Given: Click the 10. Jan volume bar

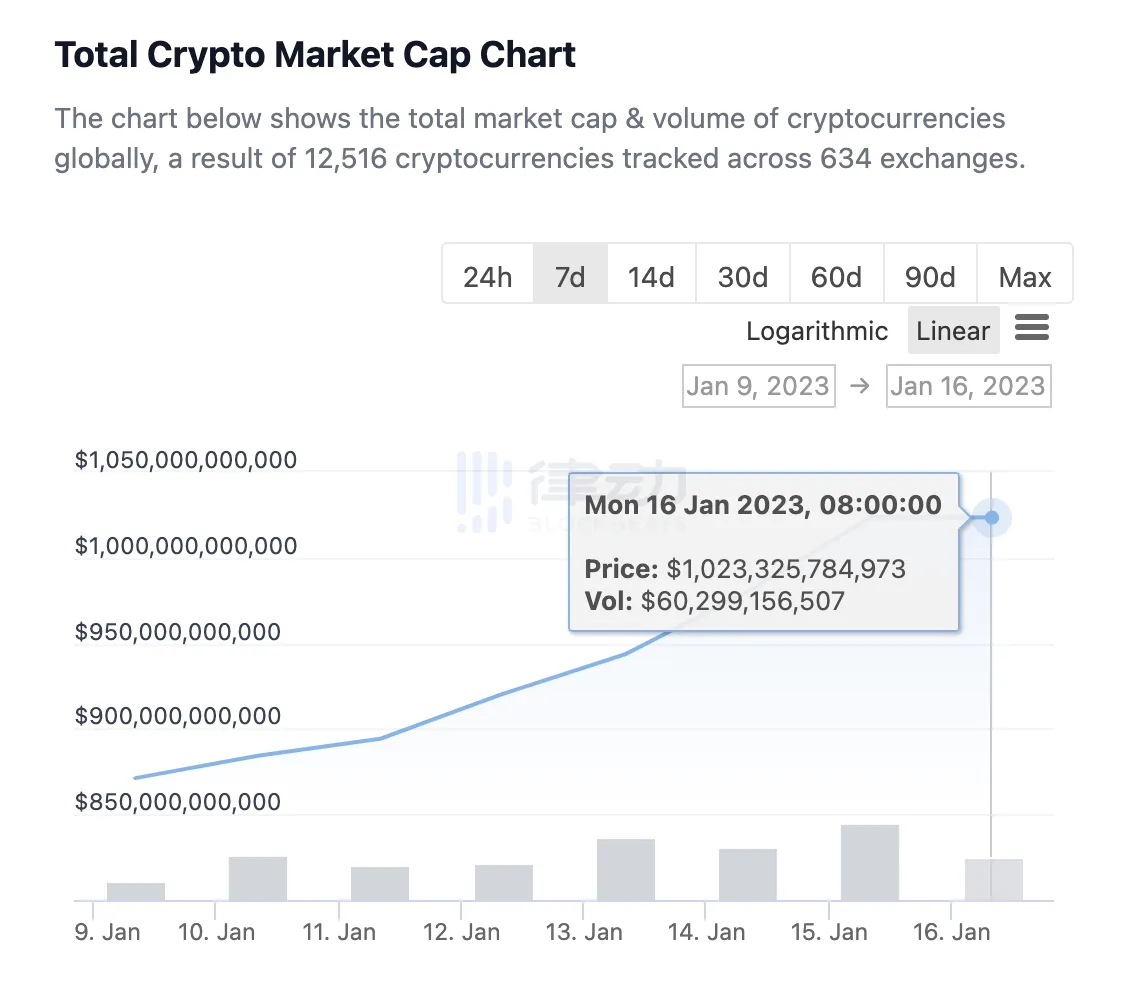Looking at the screenshot, I should [258, 878].
